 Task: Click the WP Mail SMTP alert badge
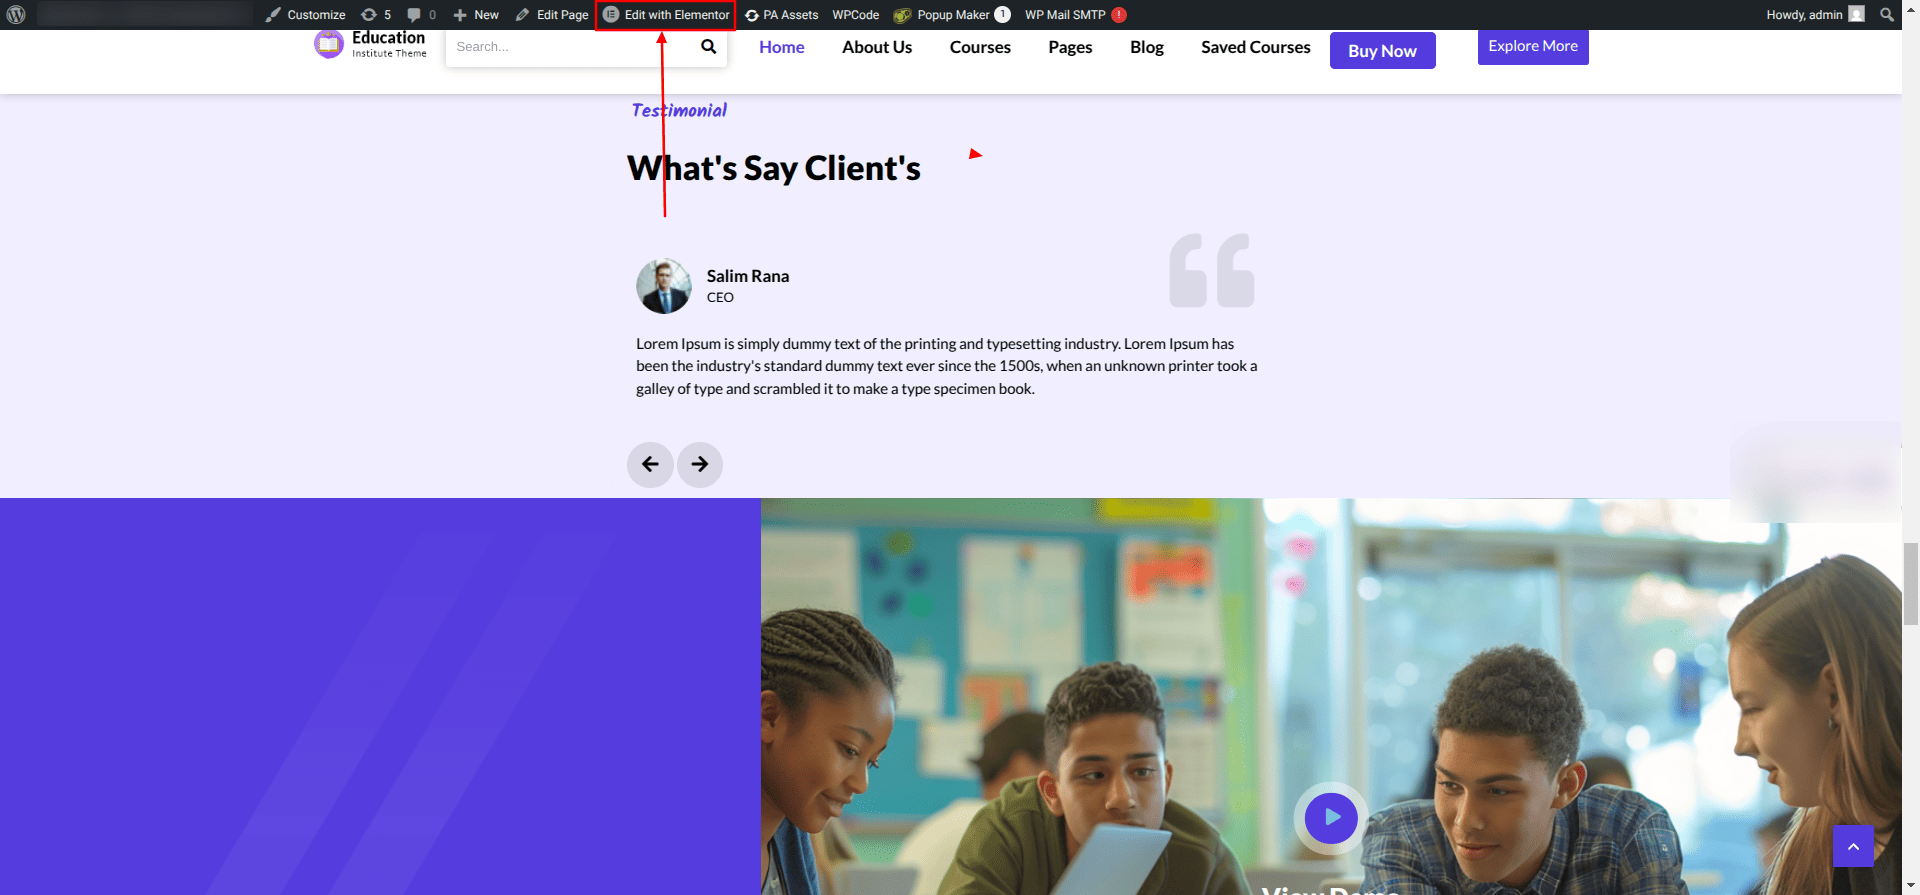coord(1119,15)
